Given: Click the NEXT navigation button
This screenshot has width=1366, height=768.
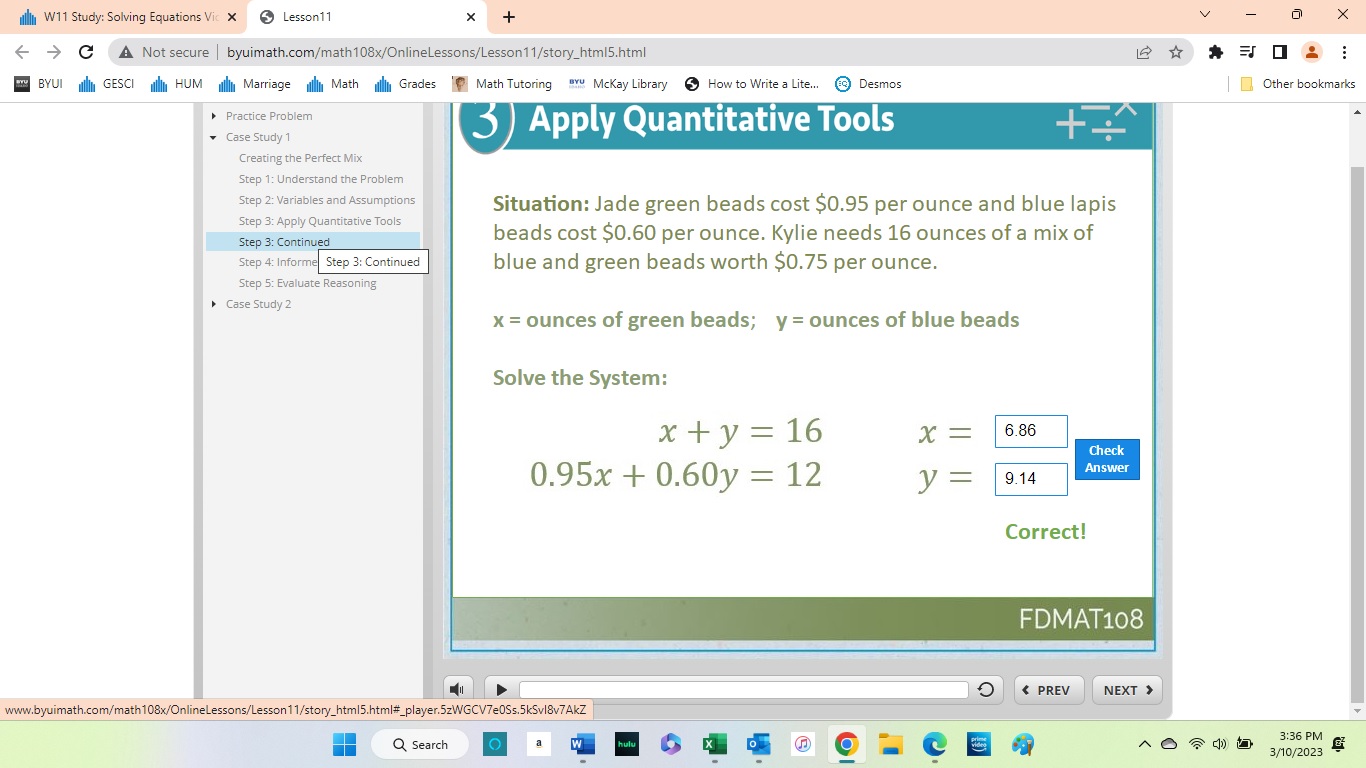Looking at the screenshot, I should (x=1126, y=689).
